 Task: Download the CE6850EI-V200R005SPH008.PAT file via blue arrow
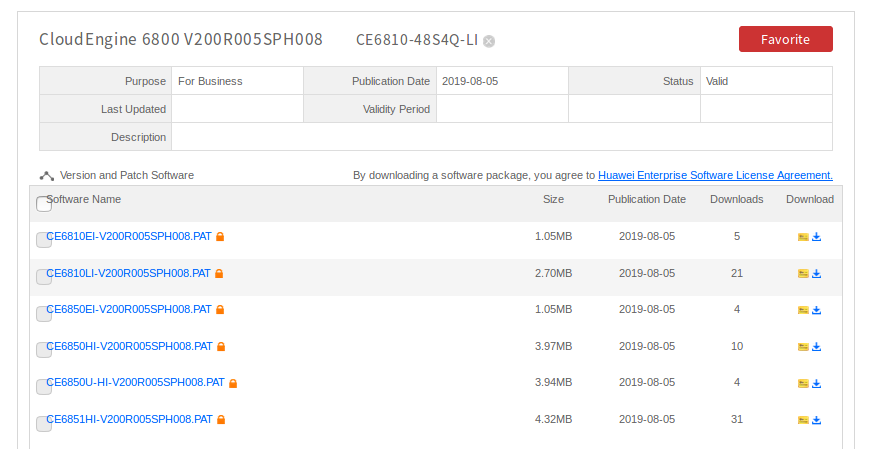(816, 310)
